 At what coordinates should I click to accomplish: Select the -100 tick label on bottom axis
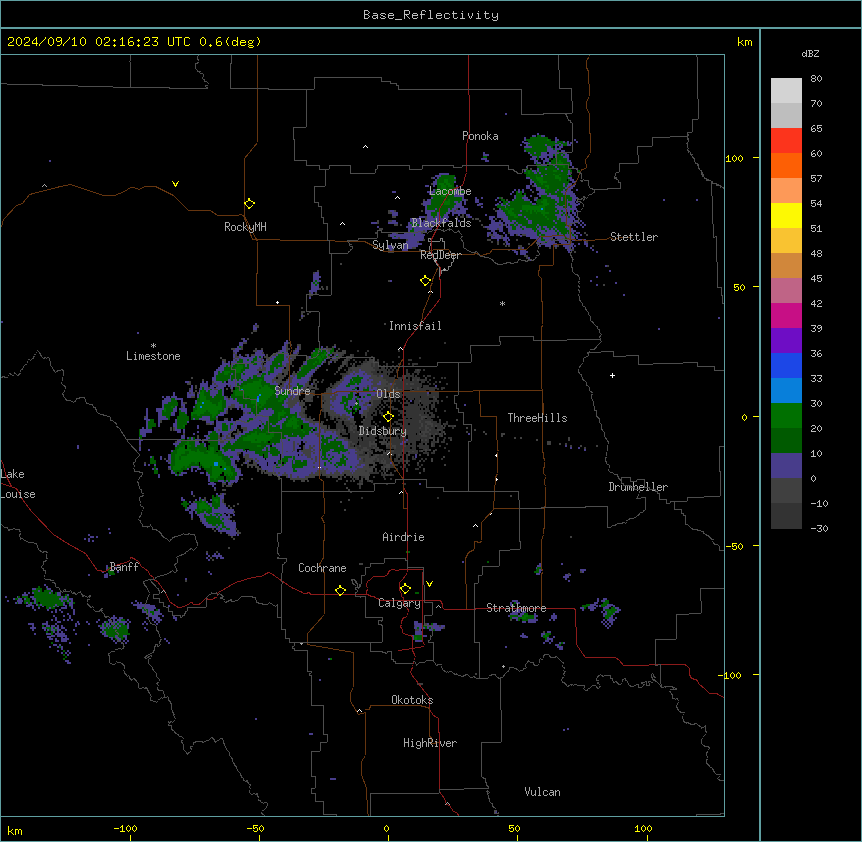125,829
